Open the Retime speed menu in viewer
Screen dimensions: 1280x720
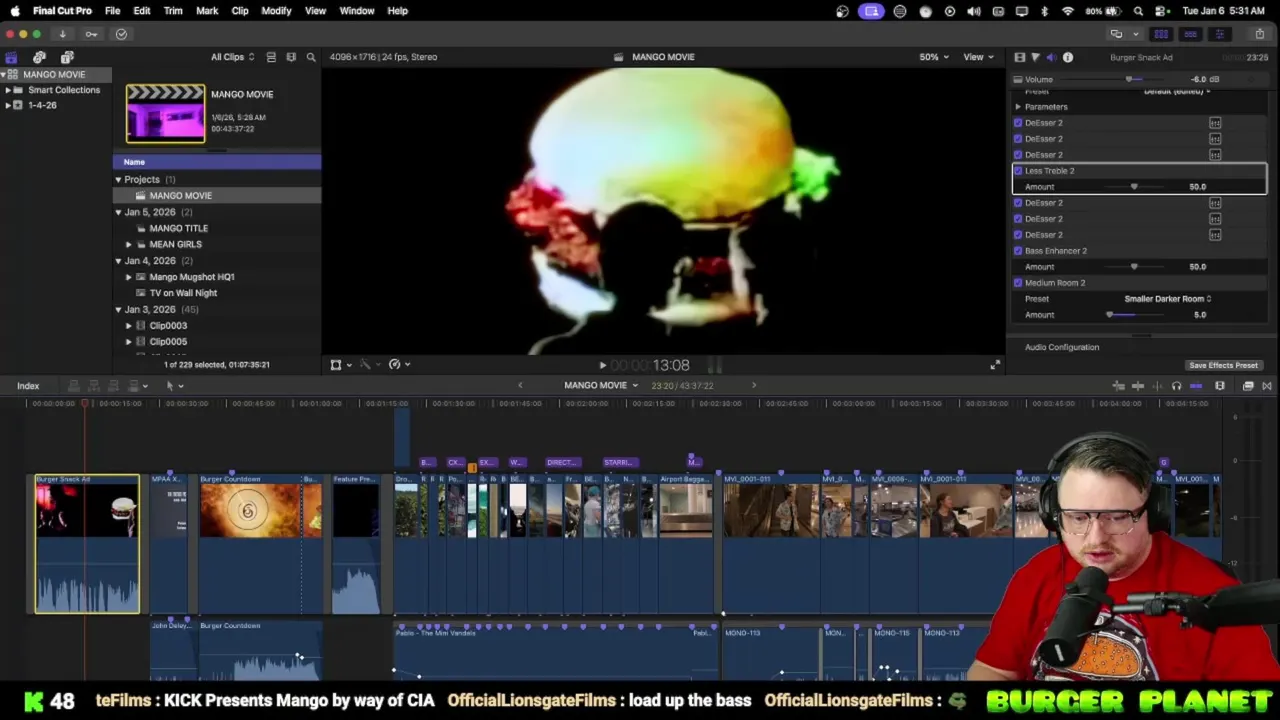point(399,365)
